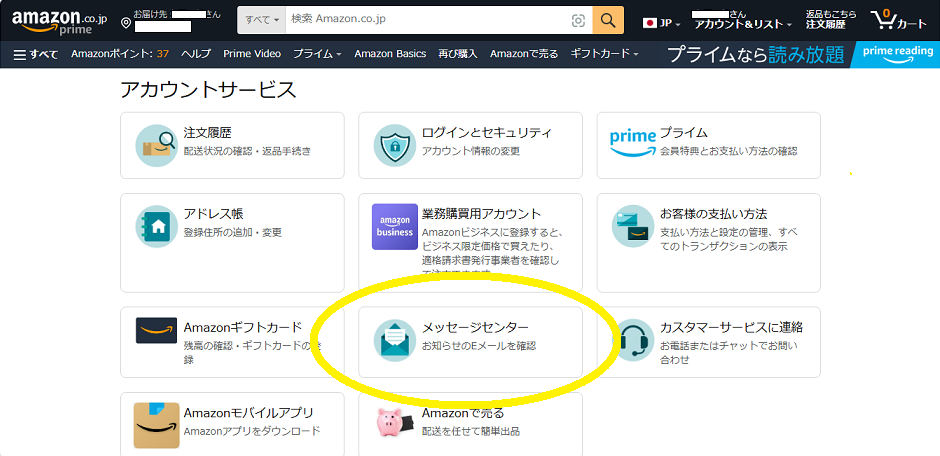Click the カート label next to cart
Viewport: 940px width, 456px height.
912,24
